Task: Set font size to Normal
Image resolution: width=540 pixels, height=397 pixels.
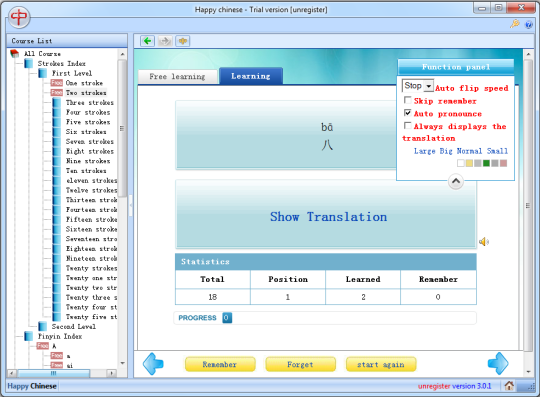Action: pyautogui.click(x=469, y=151)
